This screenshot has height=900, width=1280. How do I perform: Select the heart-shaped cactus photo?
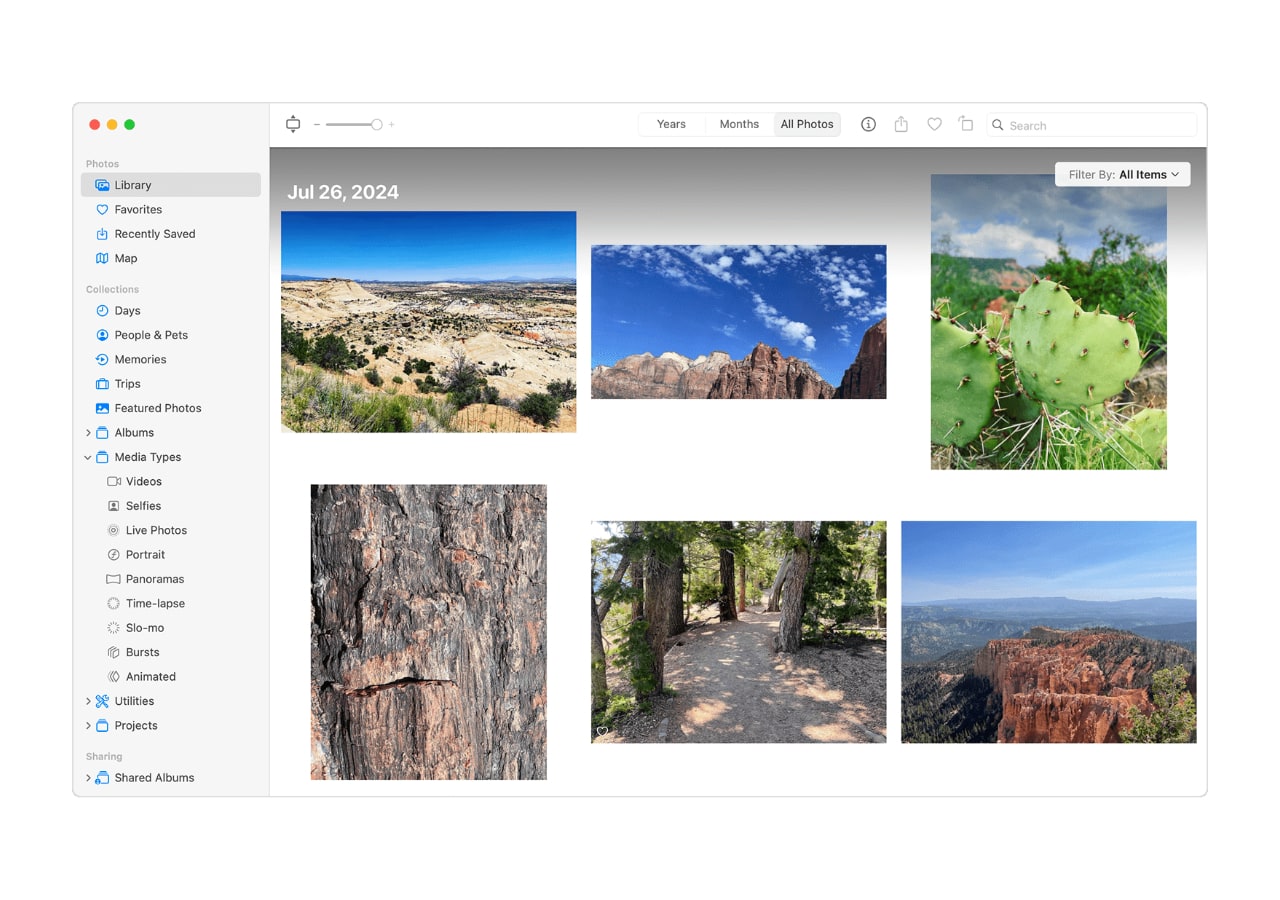(1048, 322)
